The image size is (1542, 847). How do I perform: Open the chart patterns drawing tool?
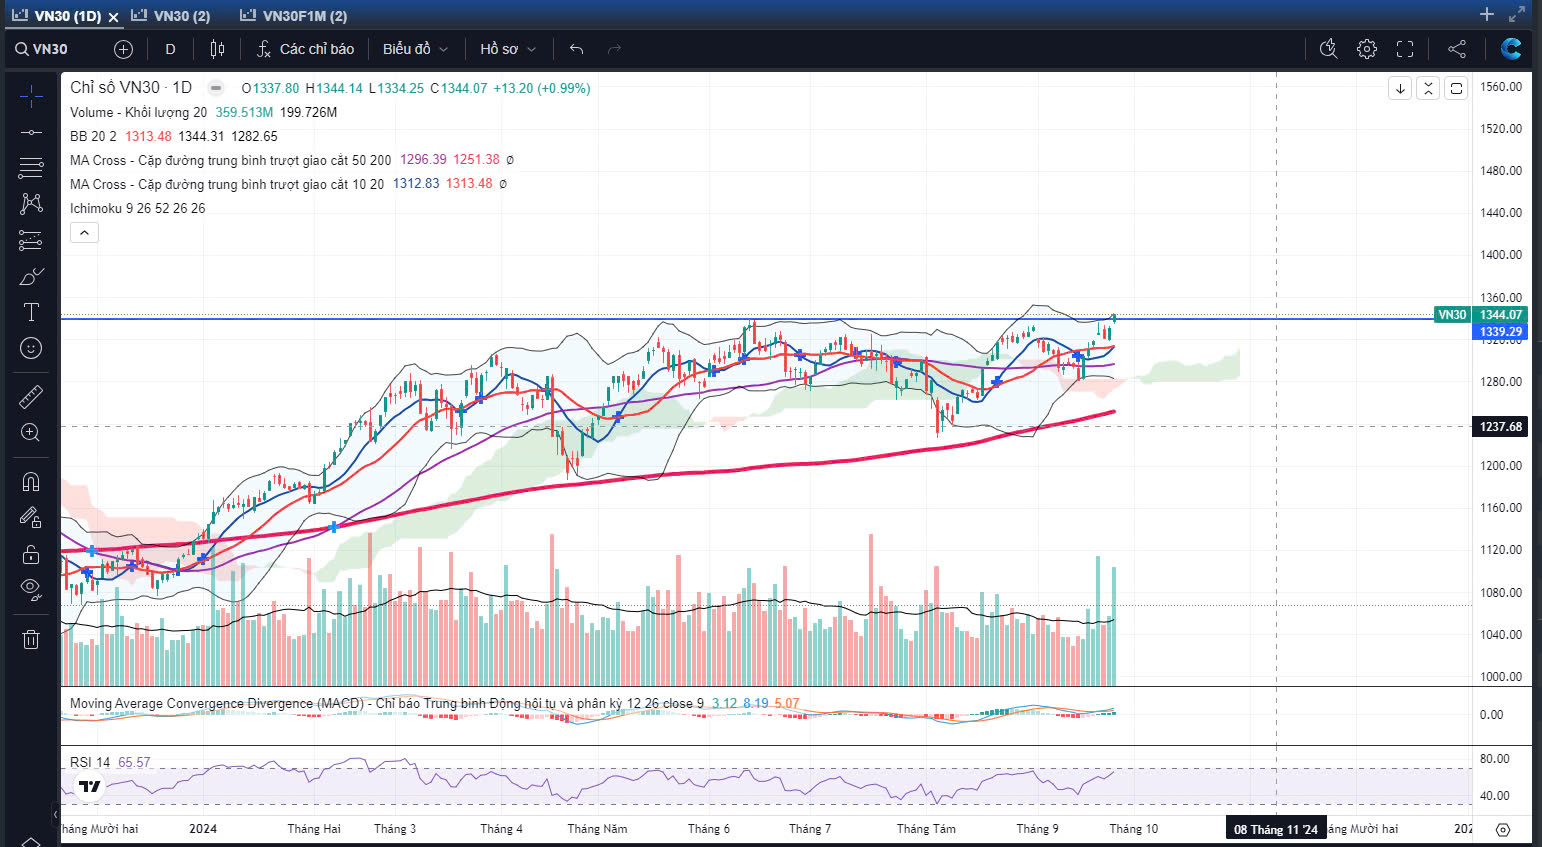(31, 203)
